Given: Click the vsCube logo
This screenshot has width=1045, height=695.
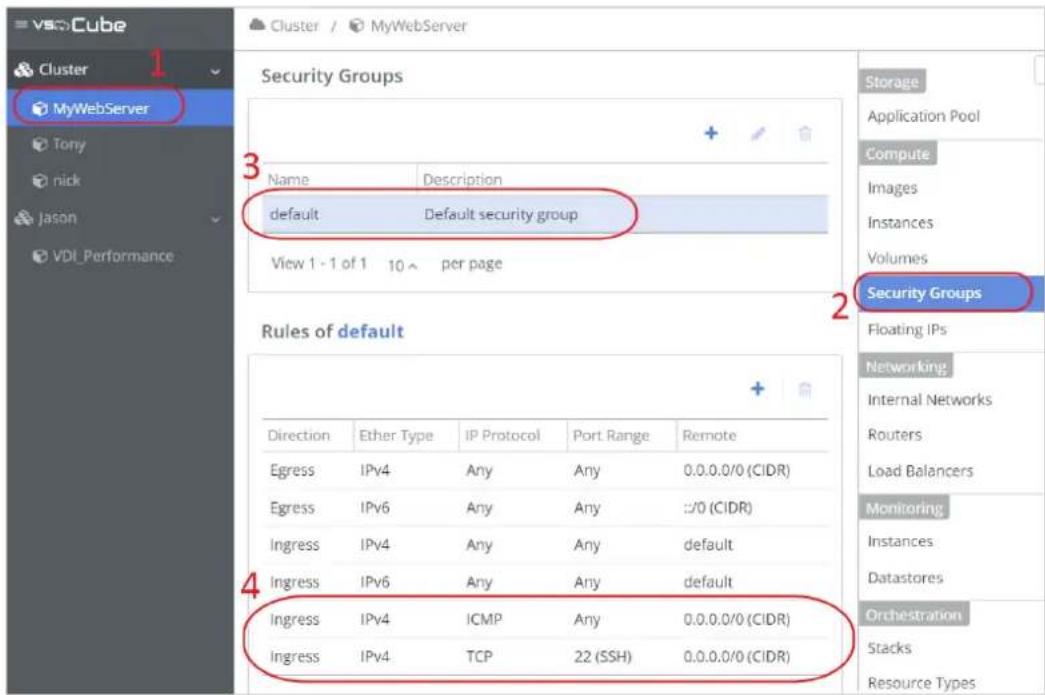Looking at the screenshot, I should [x=79, y=25].
